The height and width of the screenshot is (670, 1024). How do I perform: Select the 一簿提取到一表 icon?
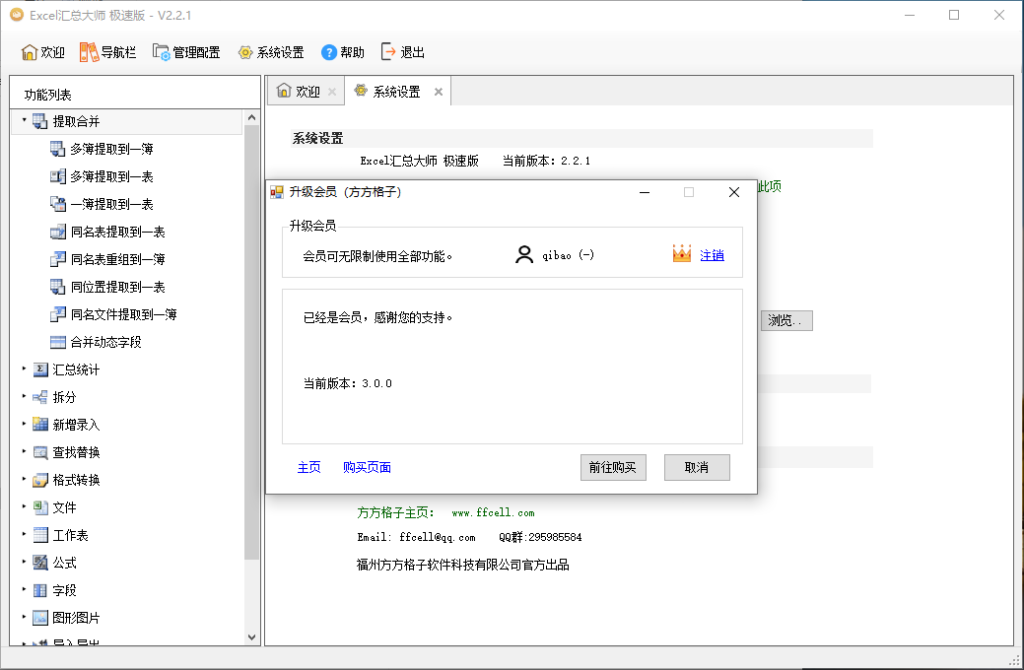tap(57, 204)
